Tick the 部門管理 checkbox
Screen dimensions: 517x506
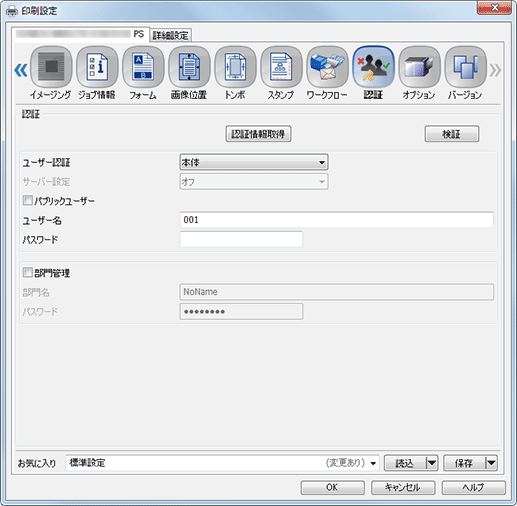(x=27, y=272)
